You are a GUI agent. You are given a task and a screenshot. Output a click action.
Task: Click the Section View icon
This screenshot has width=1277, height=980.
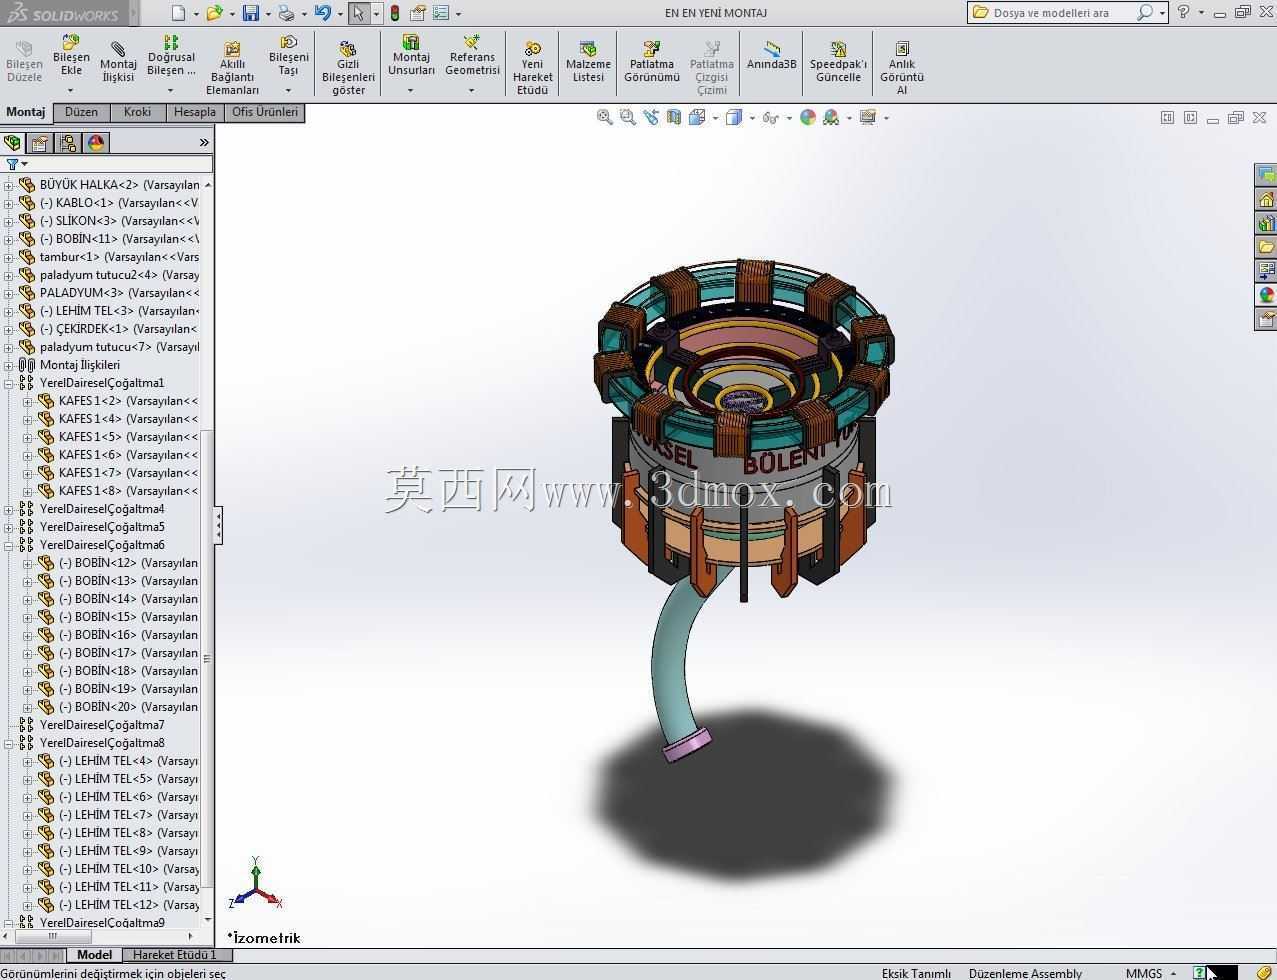[674, 117]
